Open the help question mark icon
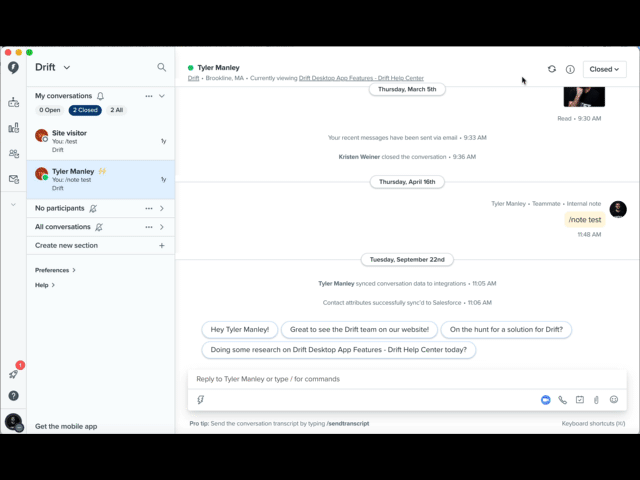 pos(13,396)
